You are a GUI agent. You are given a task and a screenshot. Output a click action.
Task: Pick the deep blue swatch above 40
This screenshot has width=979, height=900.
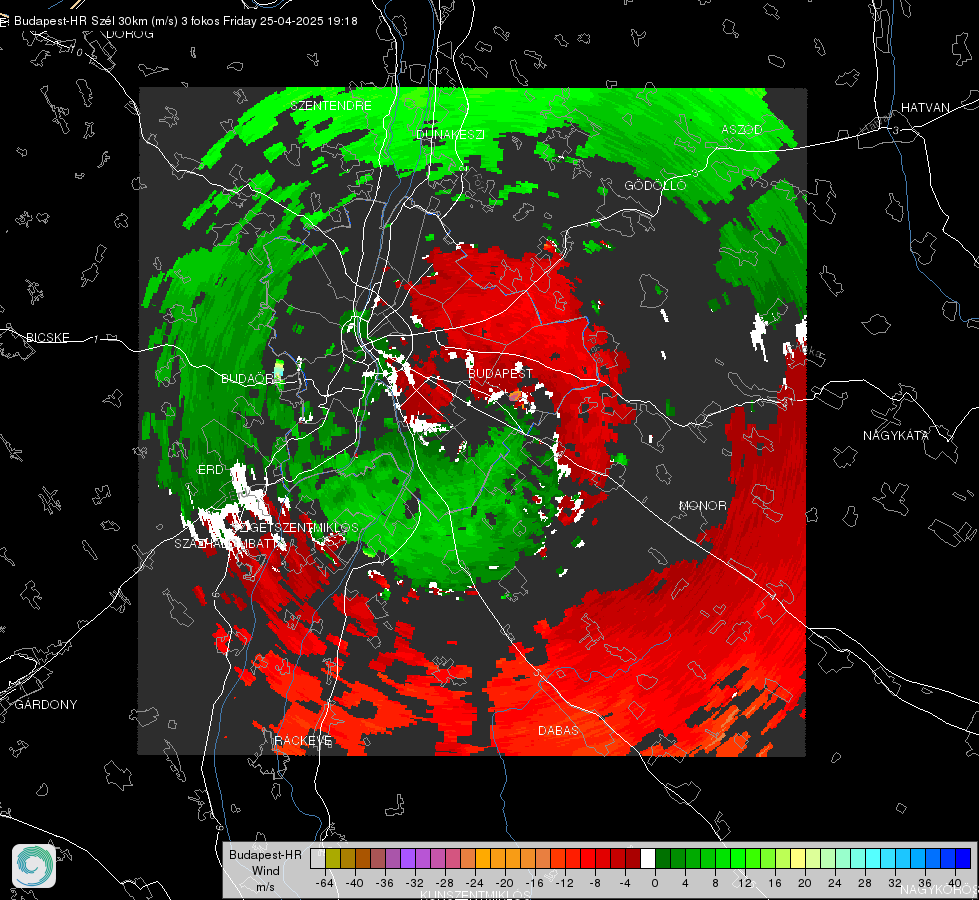963,859
